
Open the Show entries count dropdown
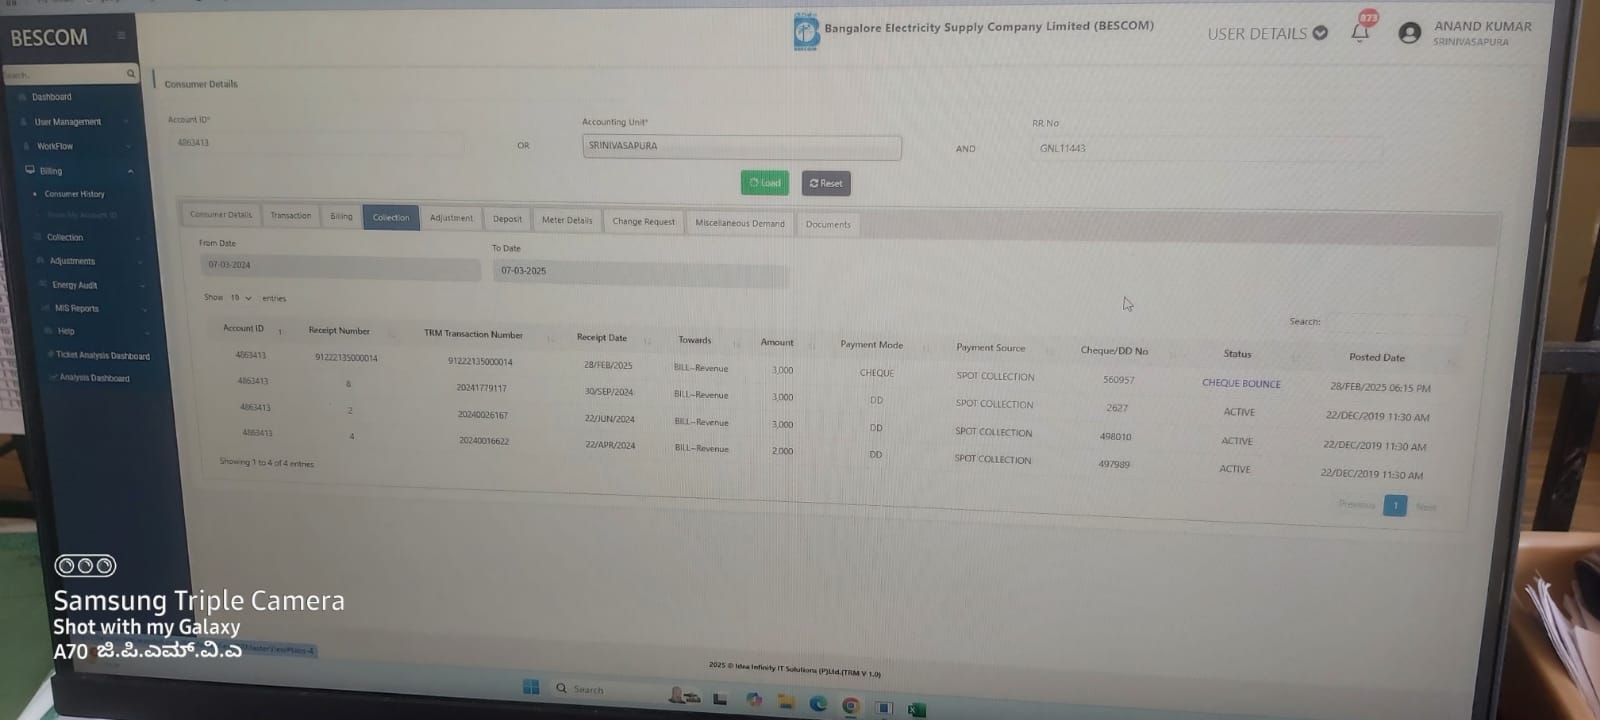point(240,298)
